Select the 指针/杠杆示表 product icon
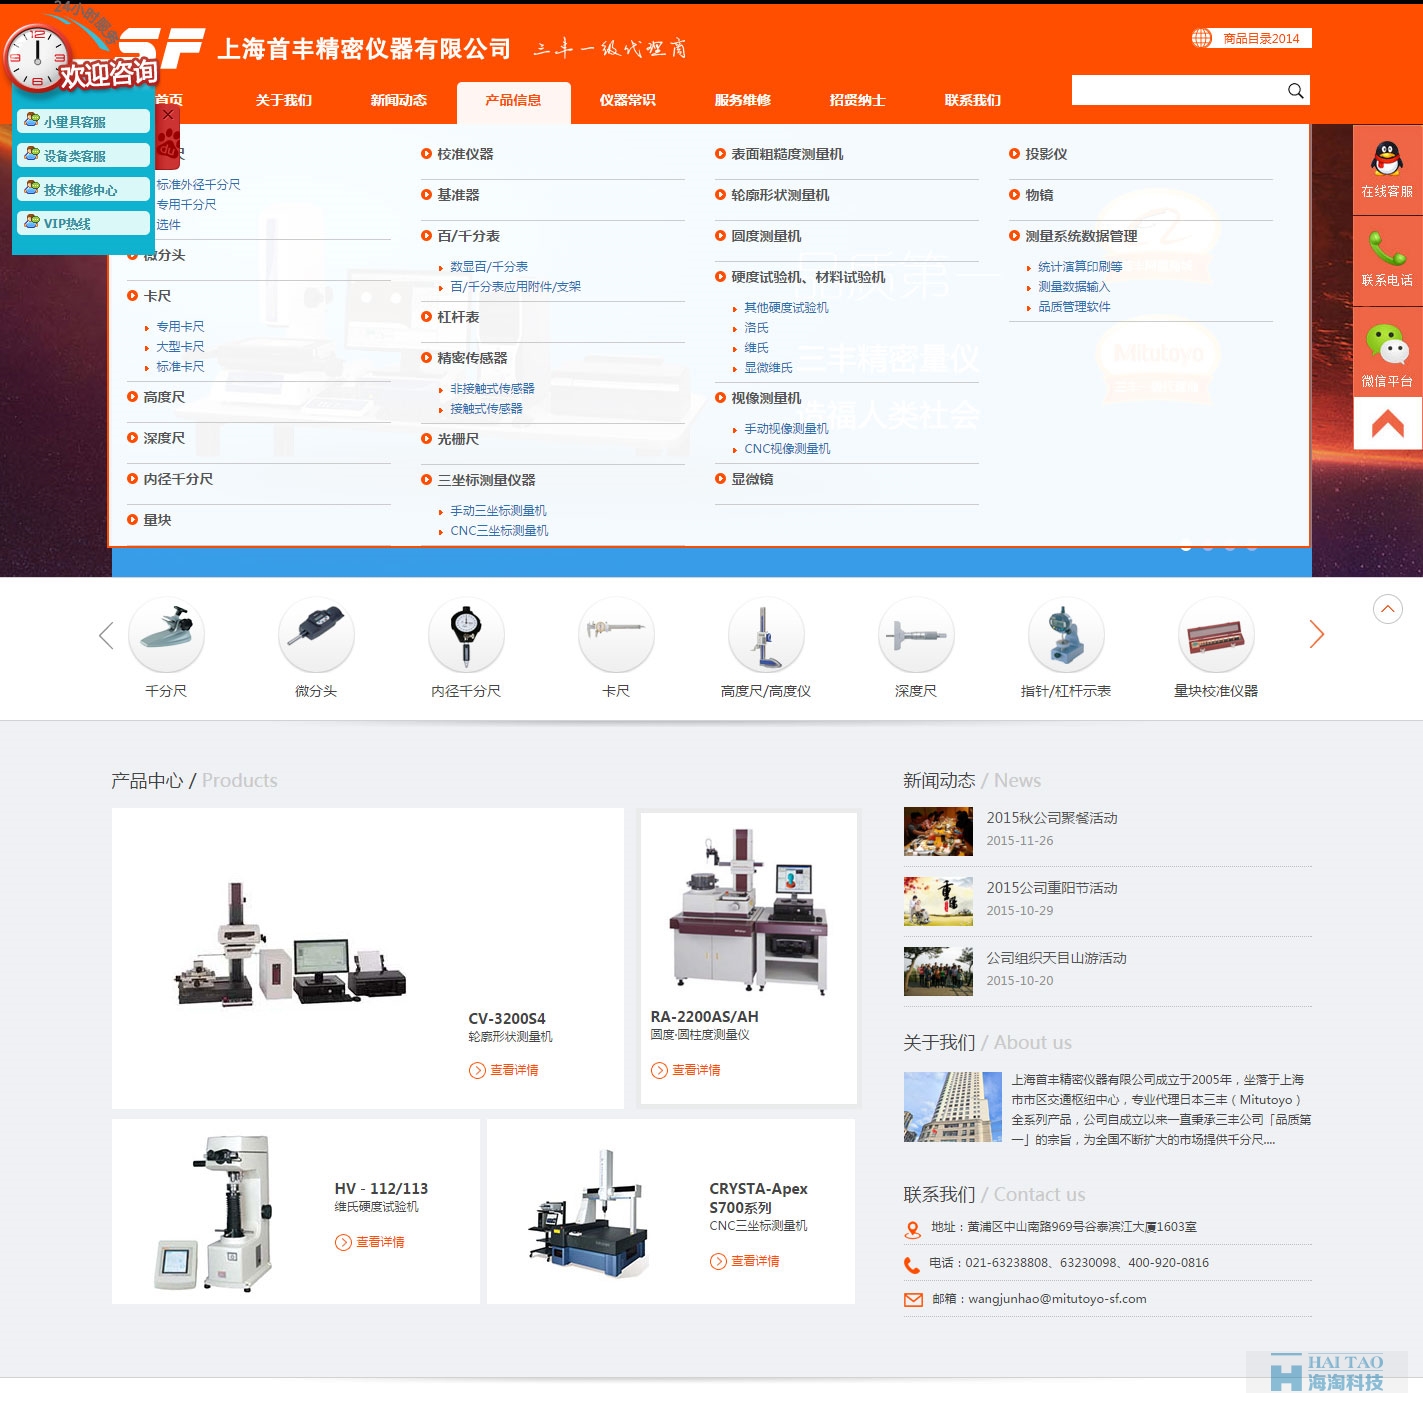This screenshot has height=1408, width=1423. point(1066,633)
